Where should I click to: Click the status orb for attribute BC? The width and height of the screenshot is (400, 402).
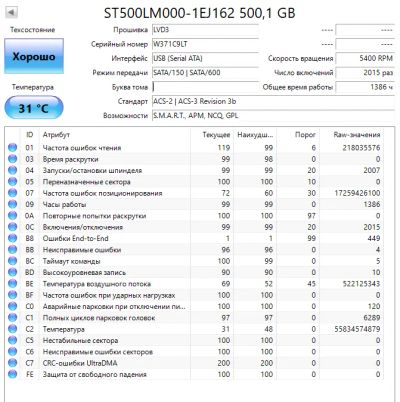pyautogui.click(x=12, y=261)
